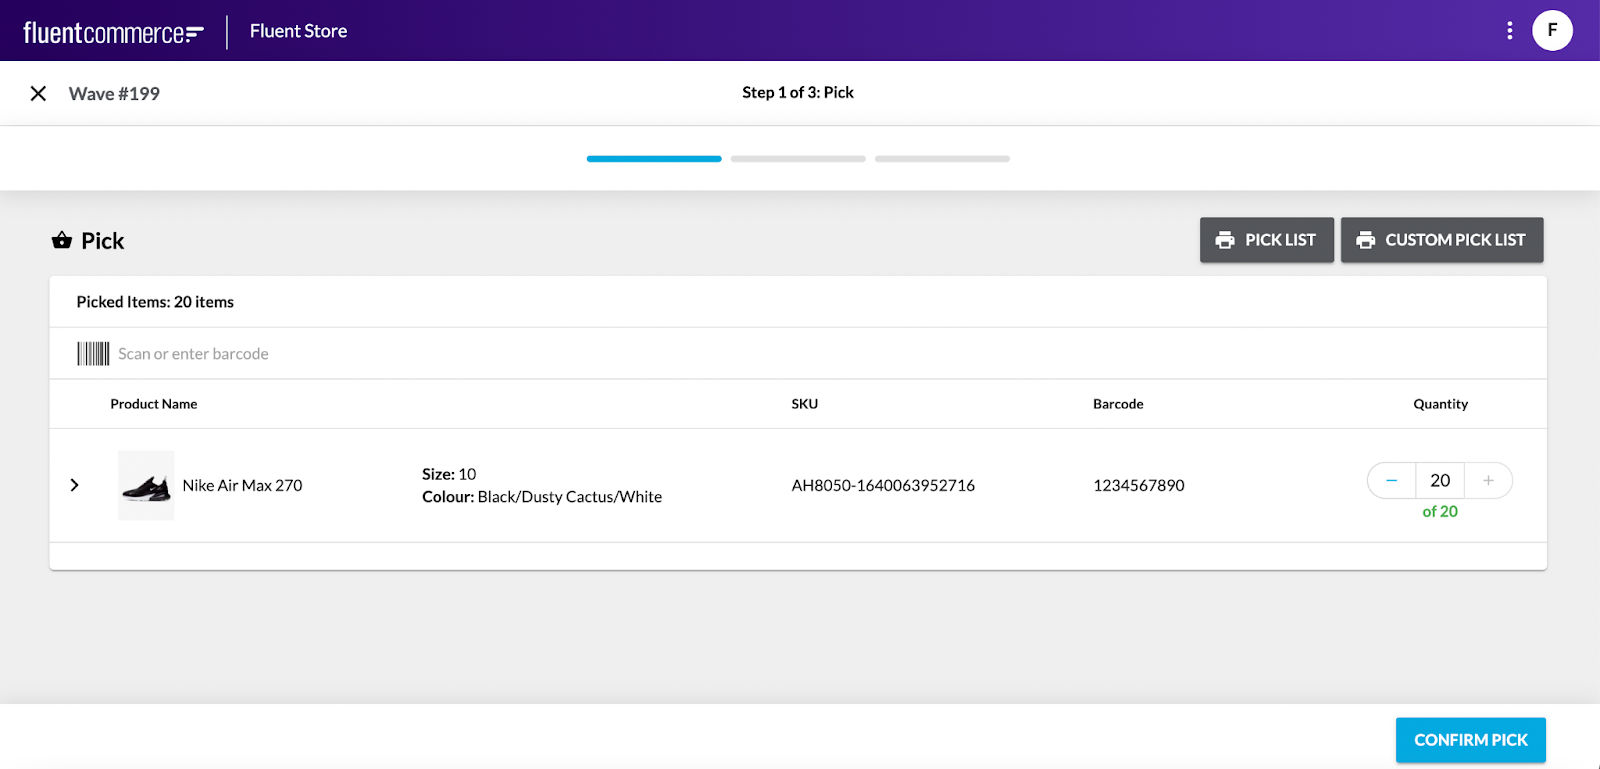Viewport: 1600px width, 769px height.
Task: Click the fluentcommerce logo
Action: coord(113,32)
